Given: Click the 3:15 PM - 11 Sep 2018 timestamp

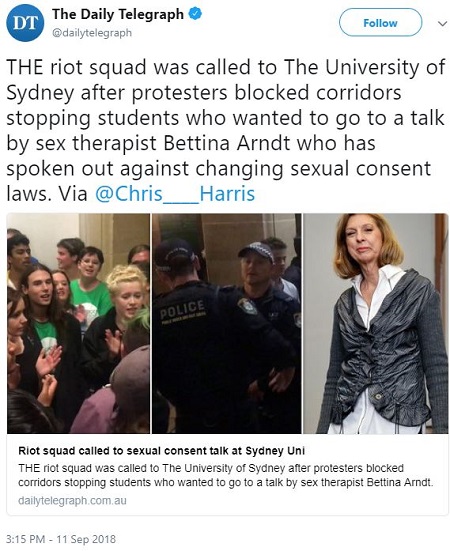Looking at the screenshot, I should tap(61, 539).
